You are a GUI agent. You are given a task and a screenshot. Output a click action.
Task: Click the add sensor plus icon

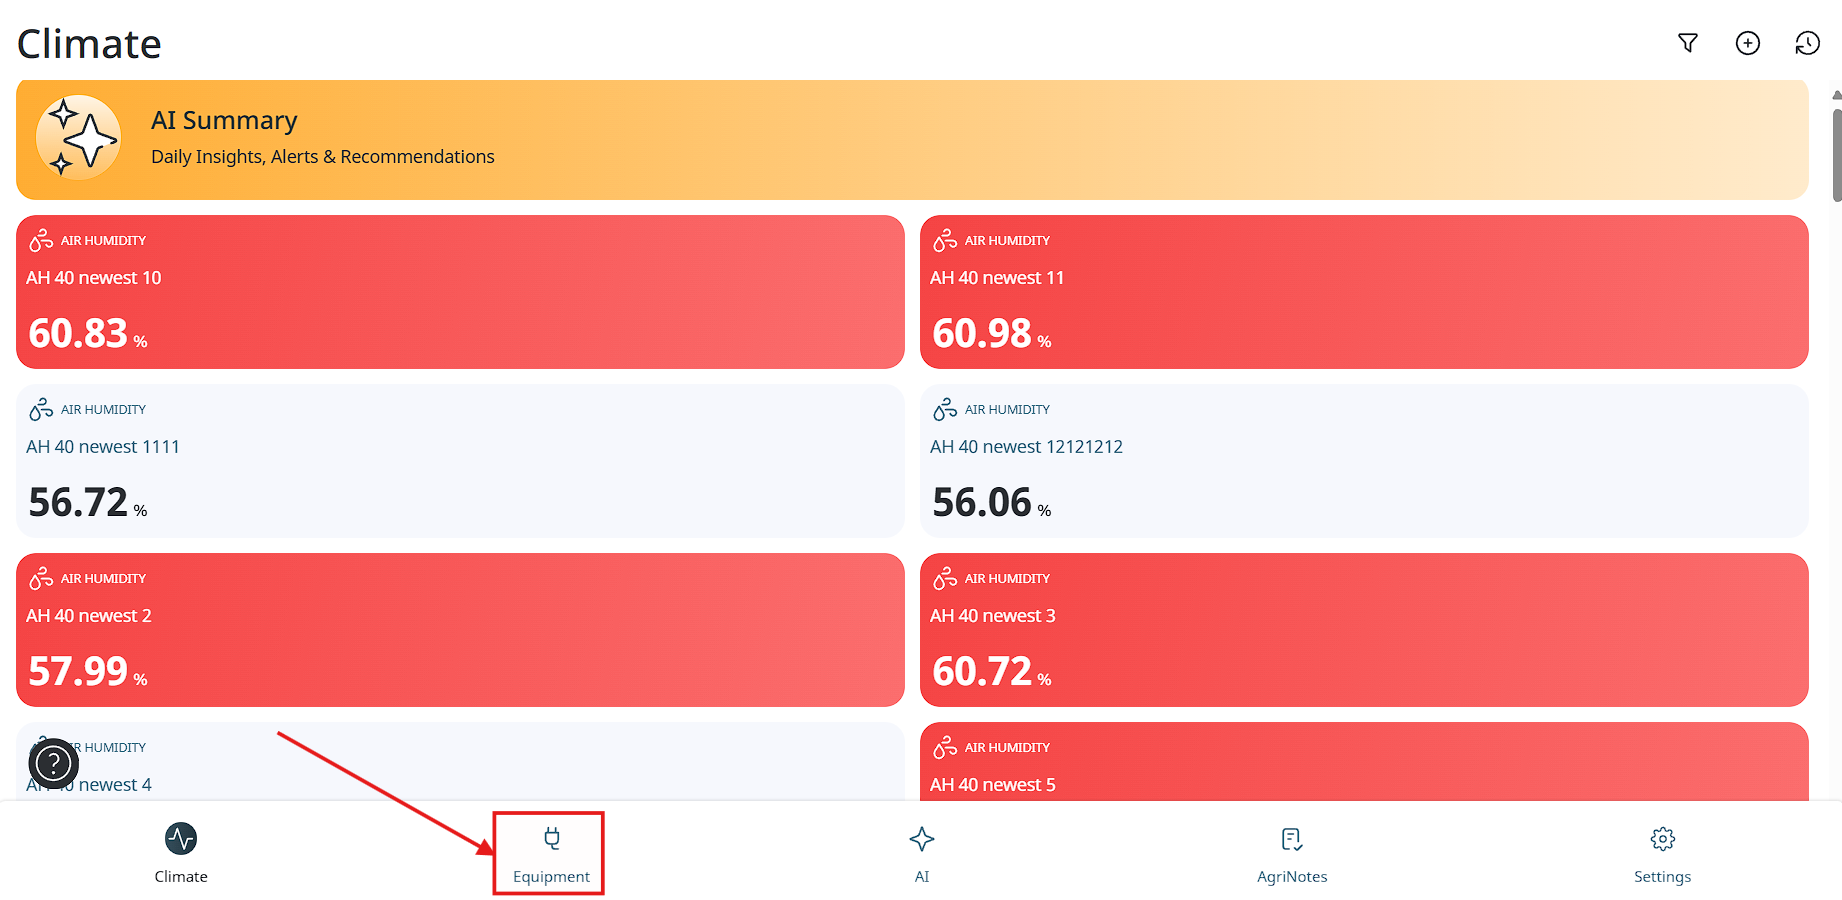point(1748,43)
